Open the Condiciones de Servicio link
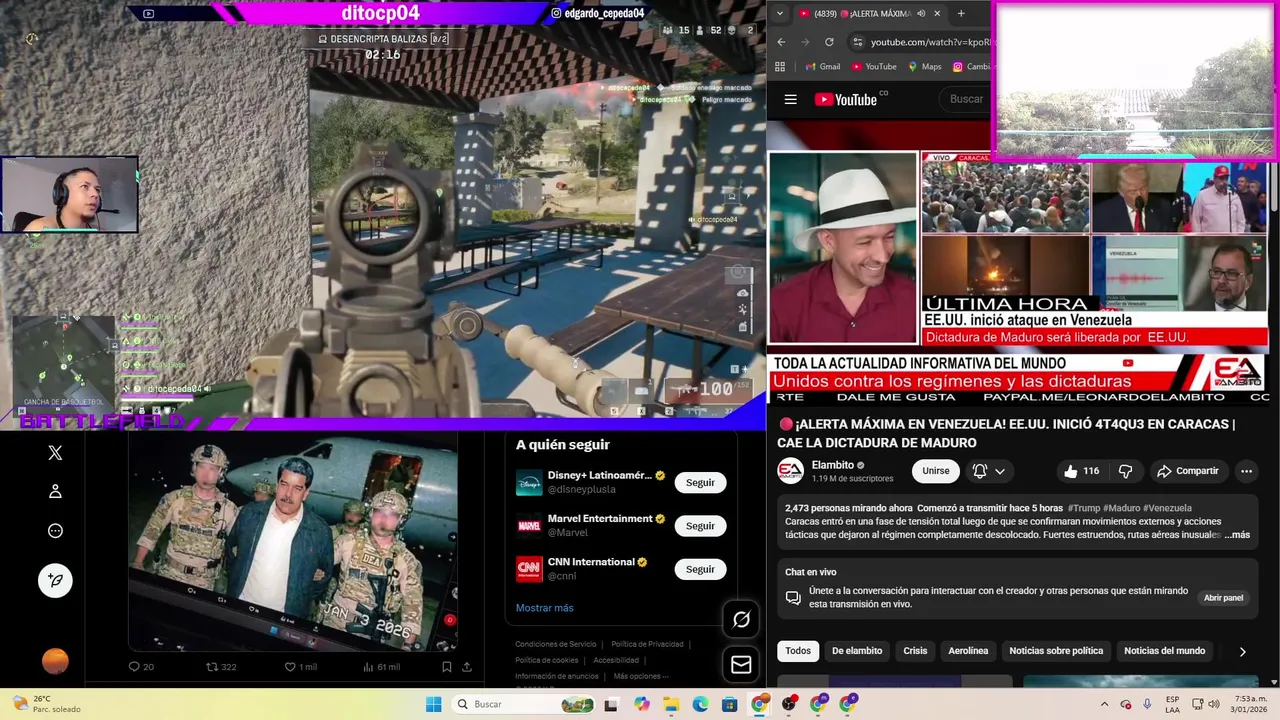 (555, 644)
